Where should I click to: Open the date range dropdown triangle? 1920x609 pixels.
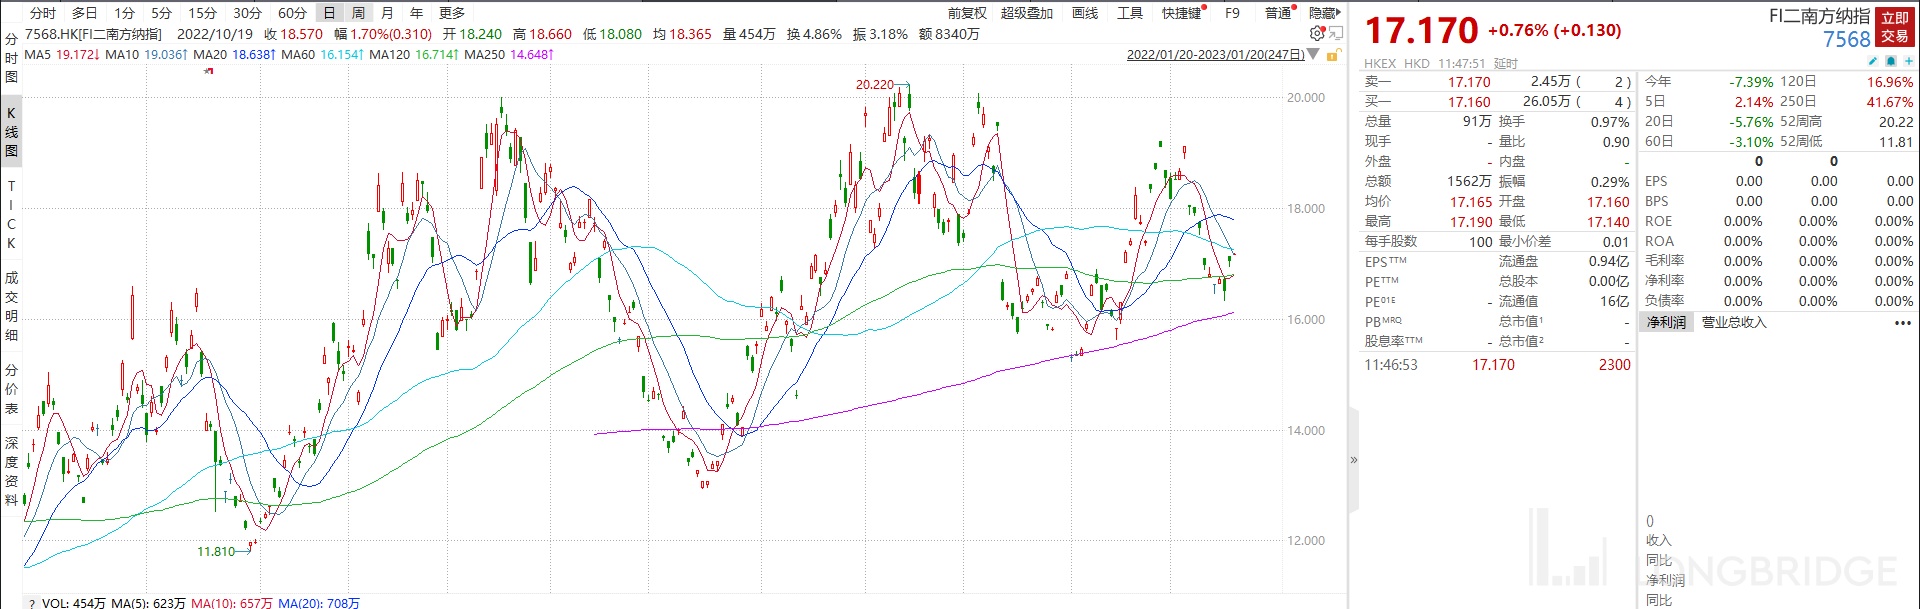click(x=1314, y=54)
